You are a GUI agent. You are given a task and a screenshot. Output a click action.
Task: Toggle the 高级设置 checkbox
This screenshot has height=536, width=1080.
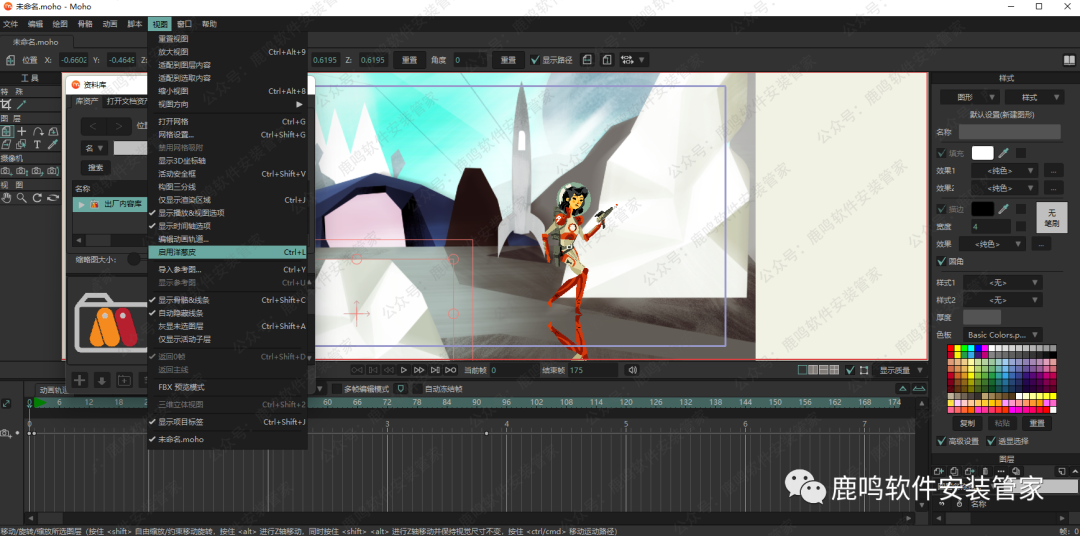(x=941, y=441)
